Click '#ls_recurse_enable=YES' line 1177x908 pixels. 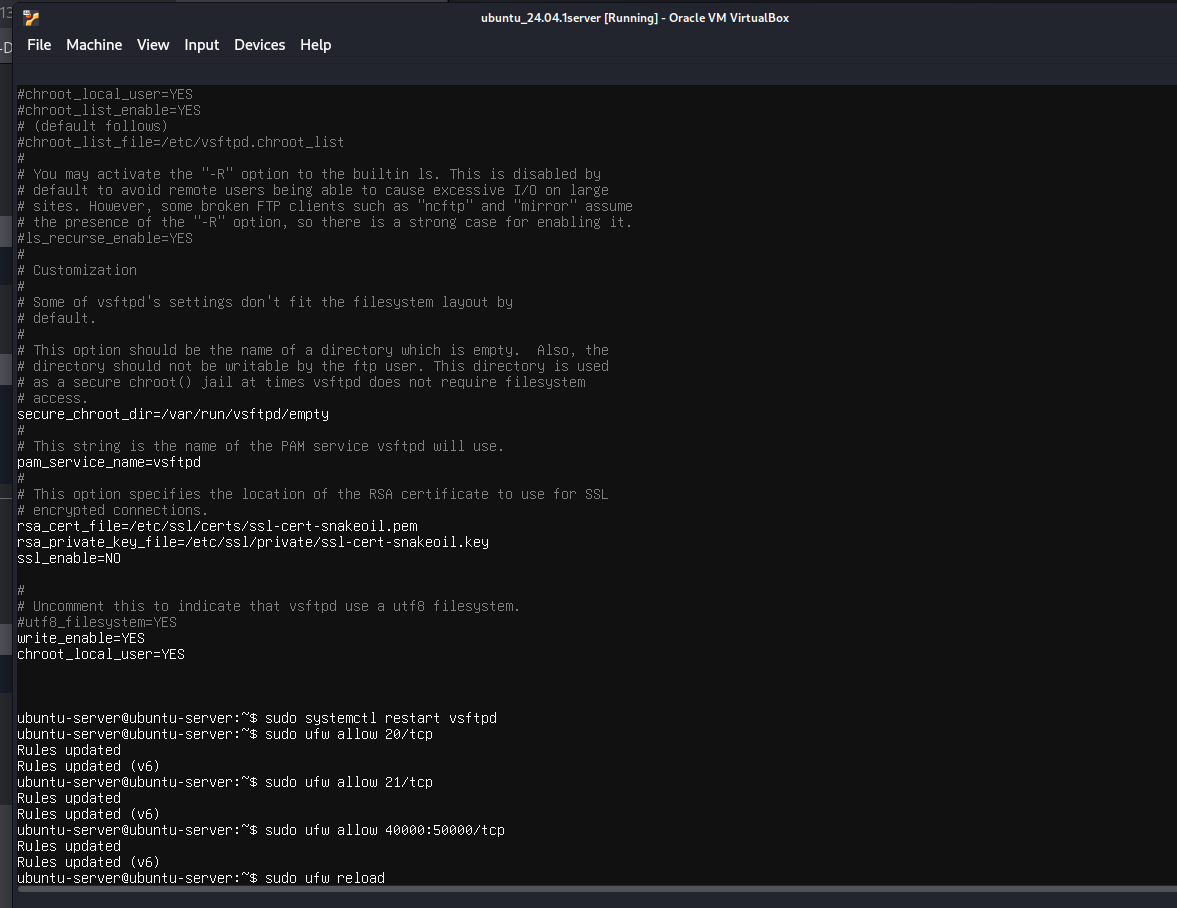coord(105,239)
